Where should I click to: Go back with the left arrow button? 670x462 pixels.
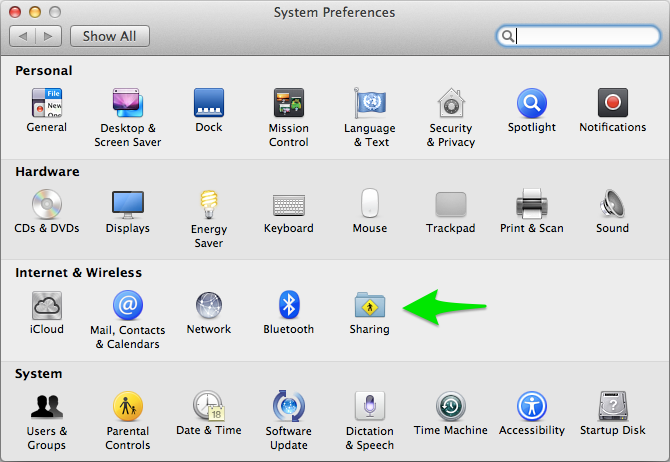point(23,36)
